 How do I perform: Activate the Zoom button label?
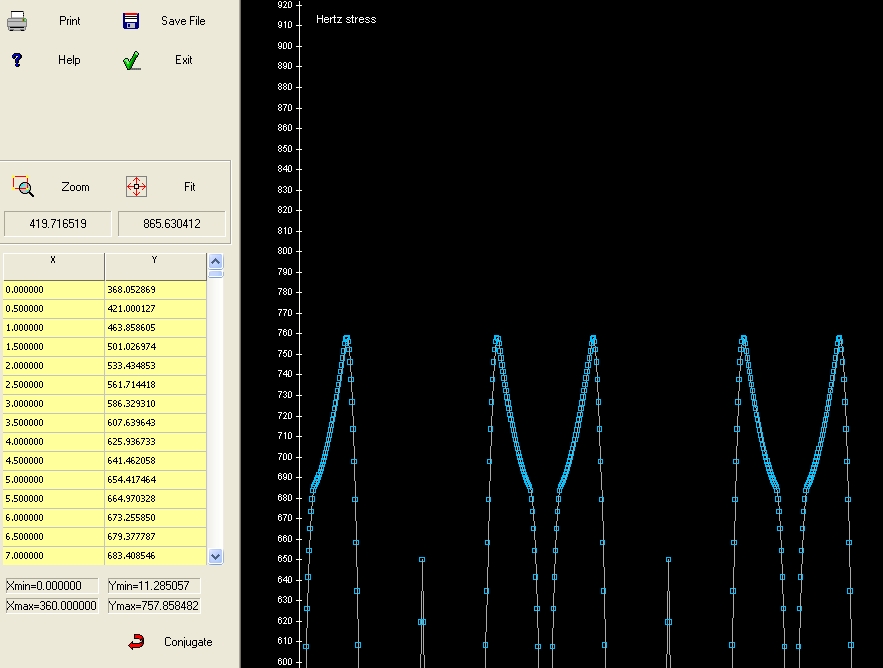(75, 187)
